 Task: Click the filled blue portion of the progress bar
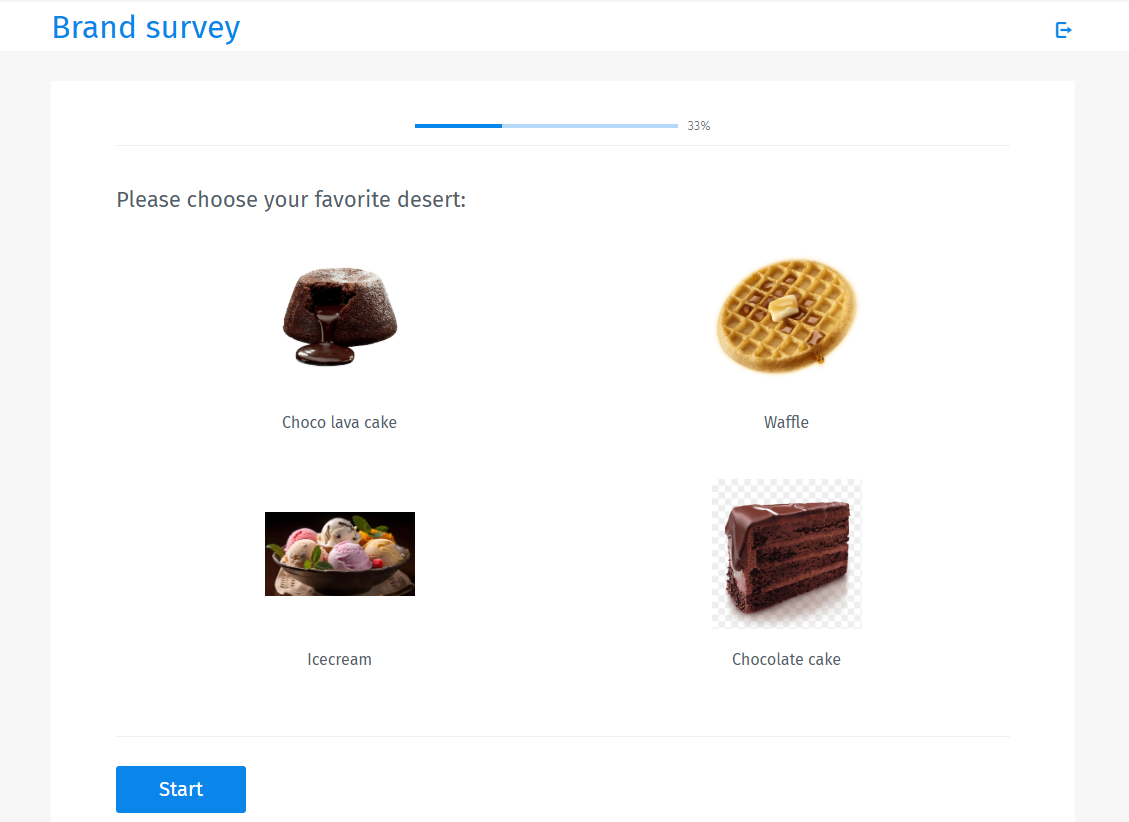(x=458, y=126)
